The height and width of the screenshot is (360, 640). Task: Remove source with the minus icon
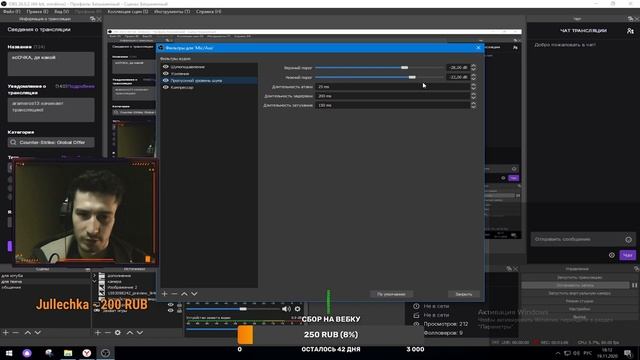107,333
